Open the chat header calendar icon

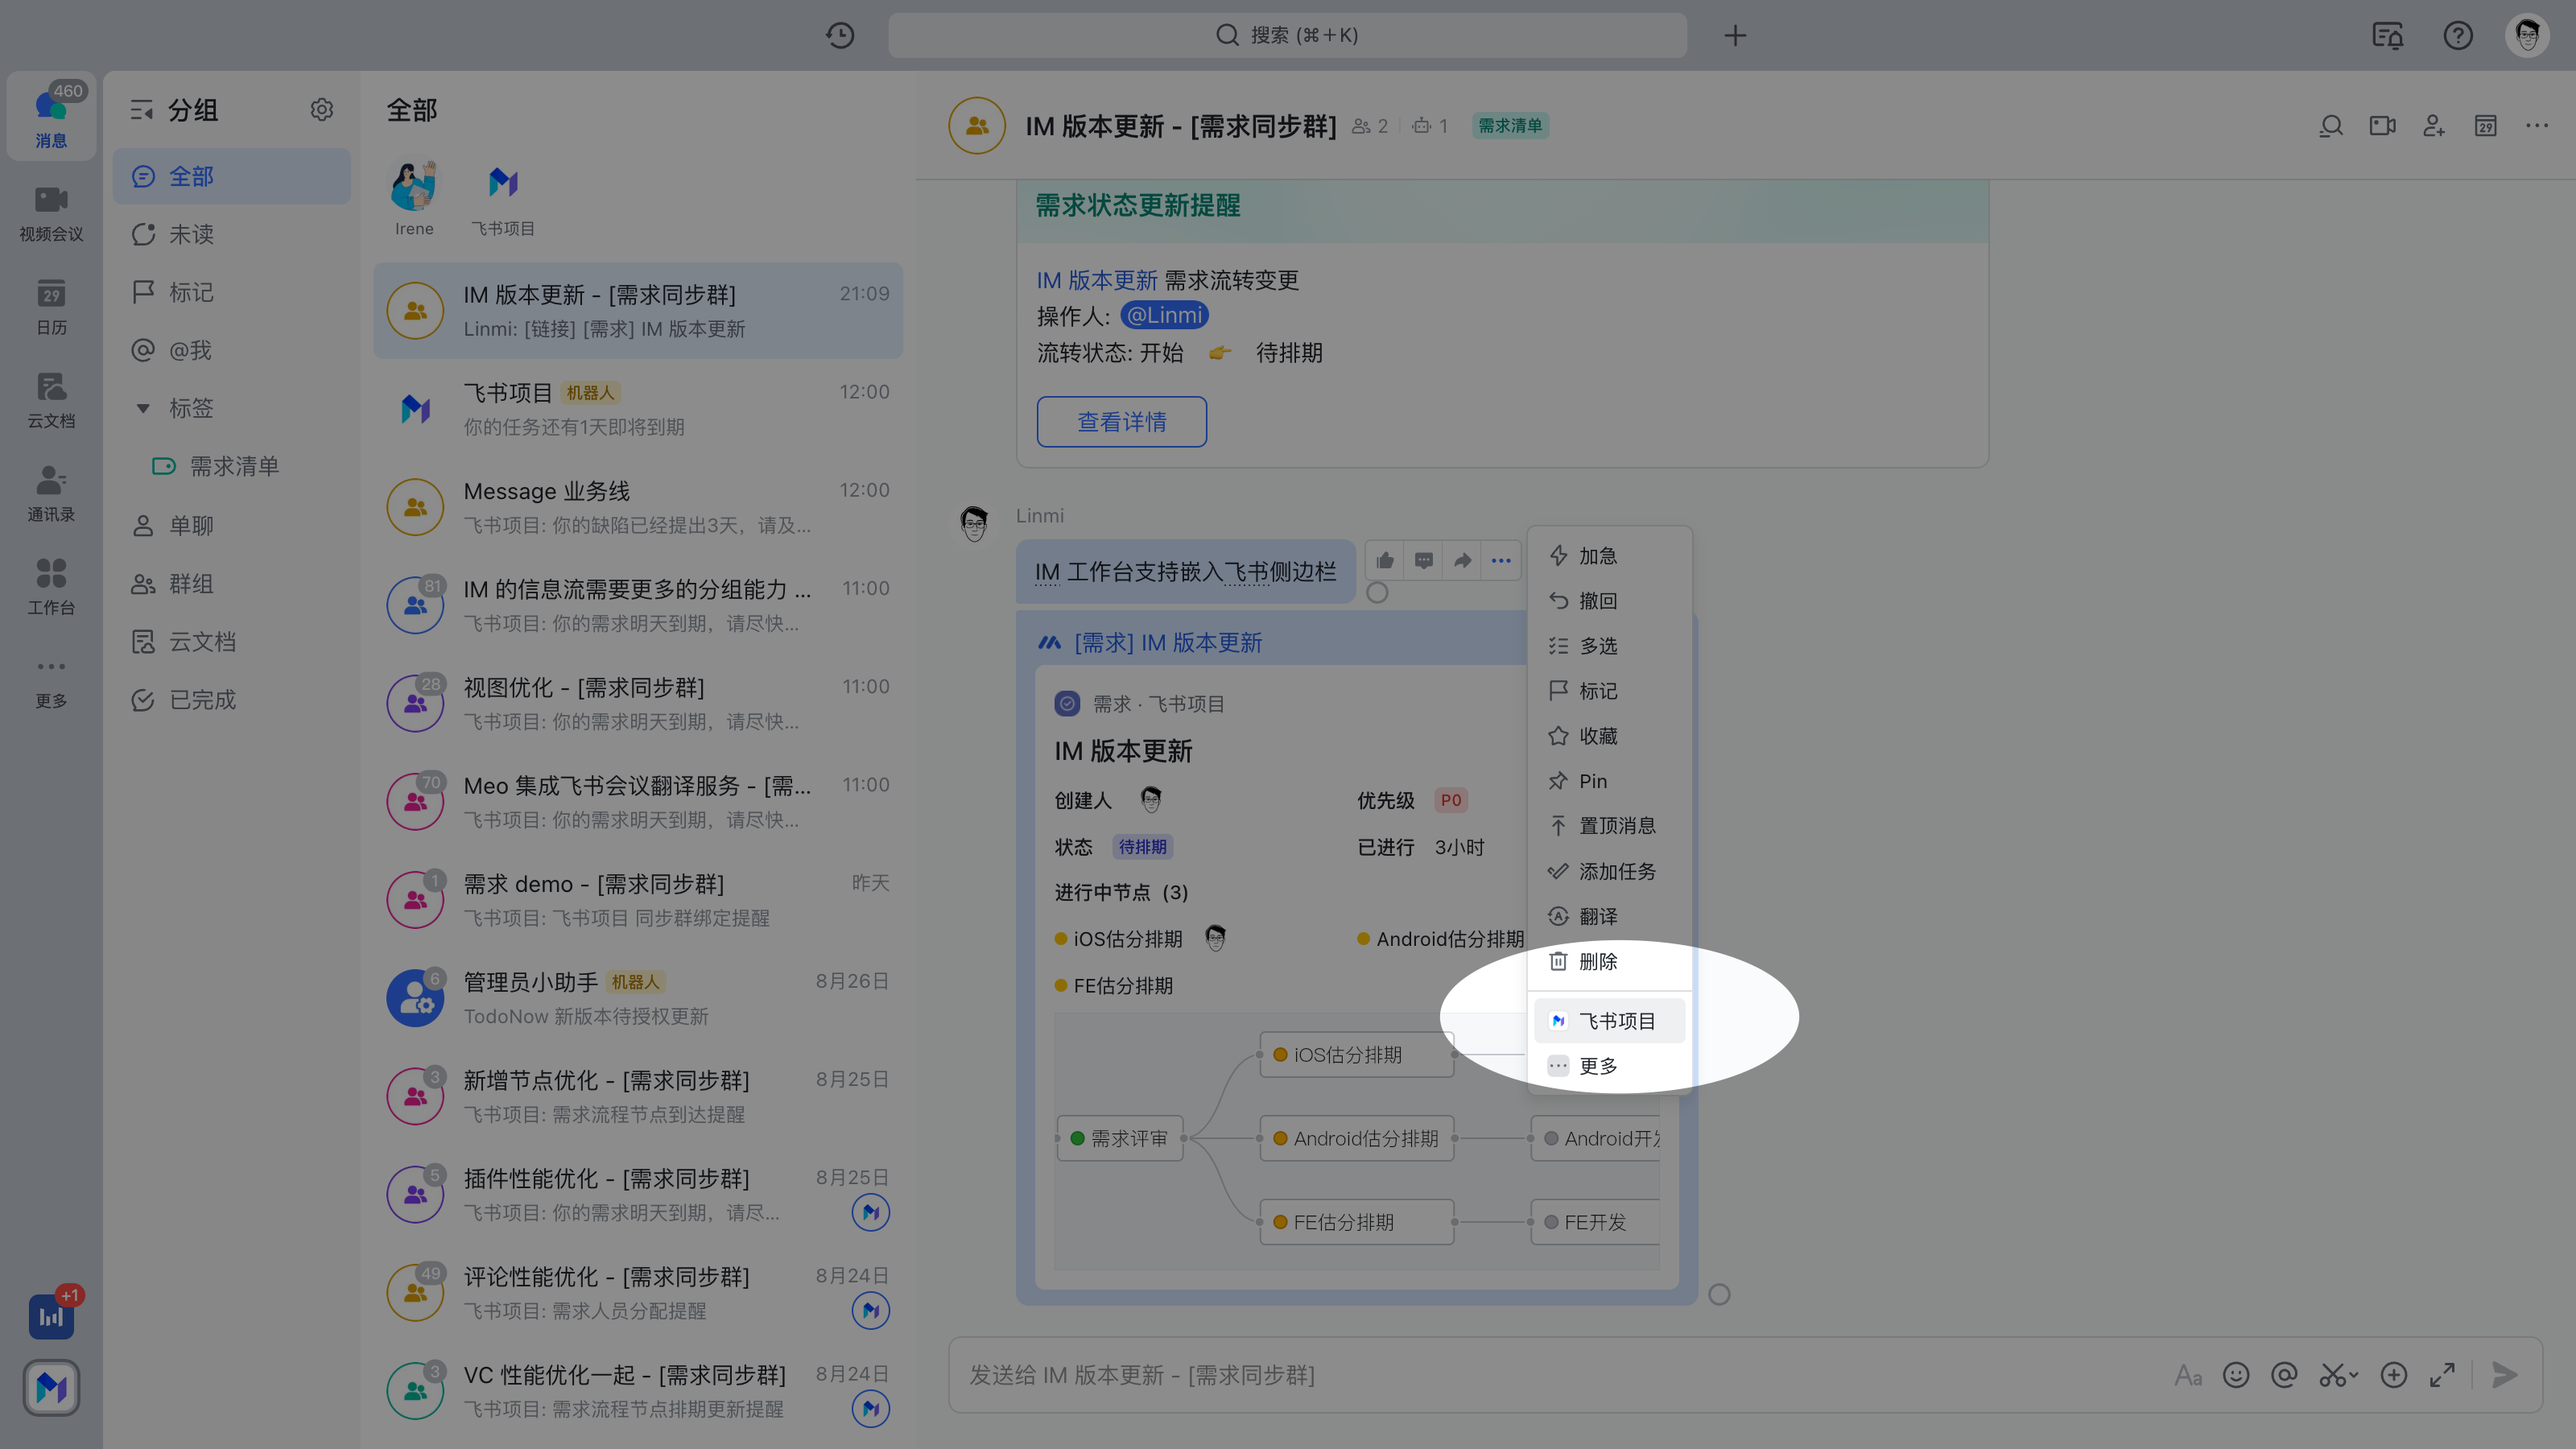pos(2486,126)
